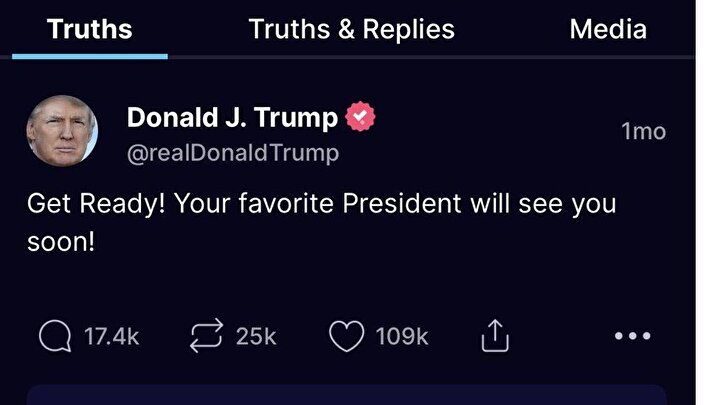
Task: Click the 25k ReTruth count
Action: click(255, 338)
